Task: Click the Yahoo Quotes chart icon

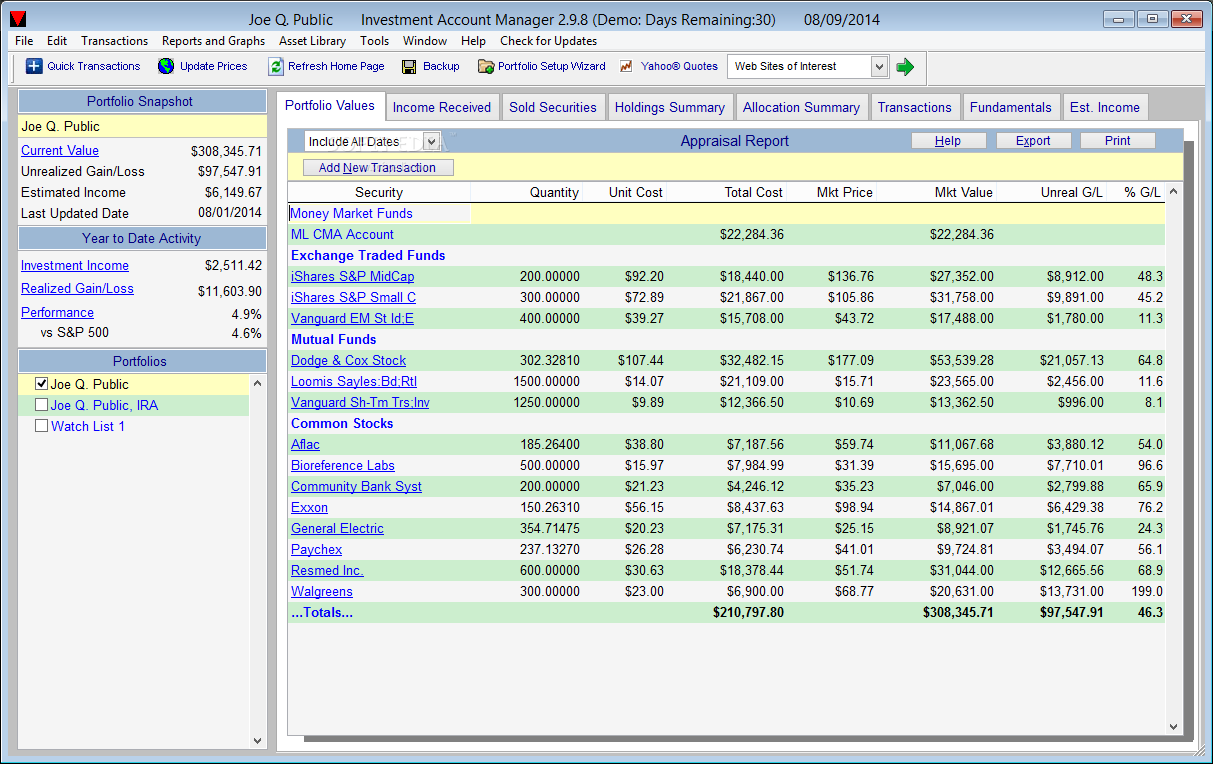Action: (x=627, y=66)
